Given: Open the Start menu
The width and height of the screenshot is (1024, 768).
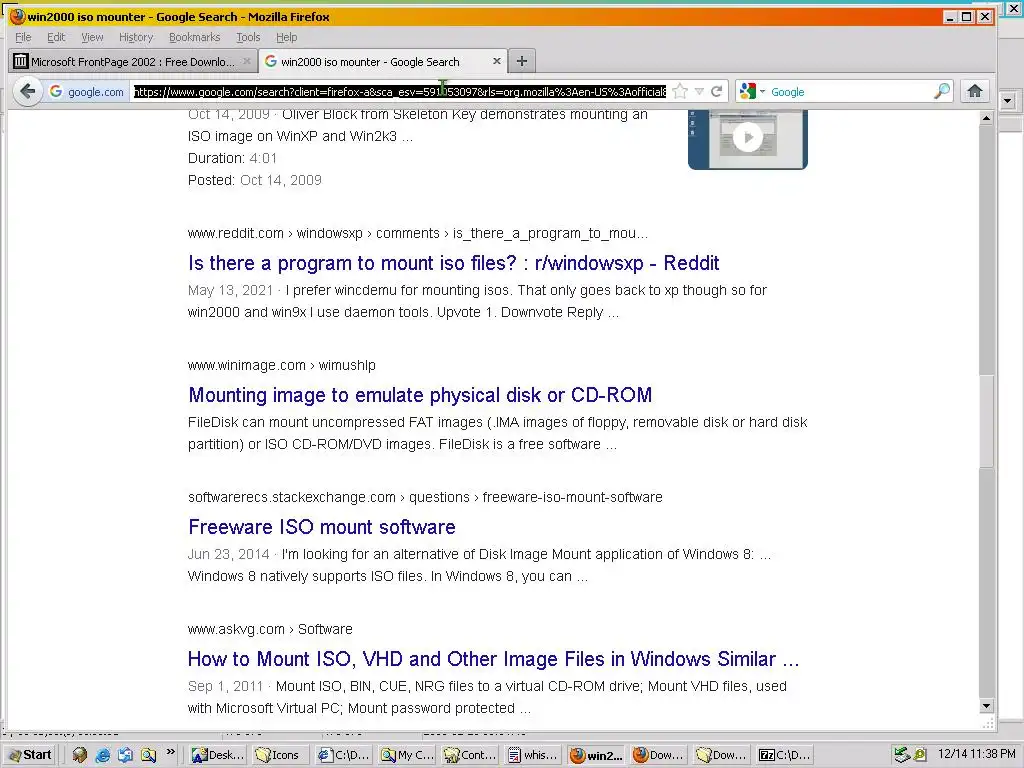Looking at the screenshot, I should (29, 755).
